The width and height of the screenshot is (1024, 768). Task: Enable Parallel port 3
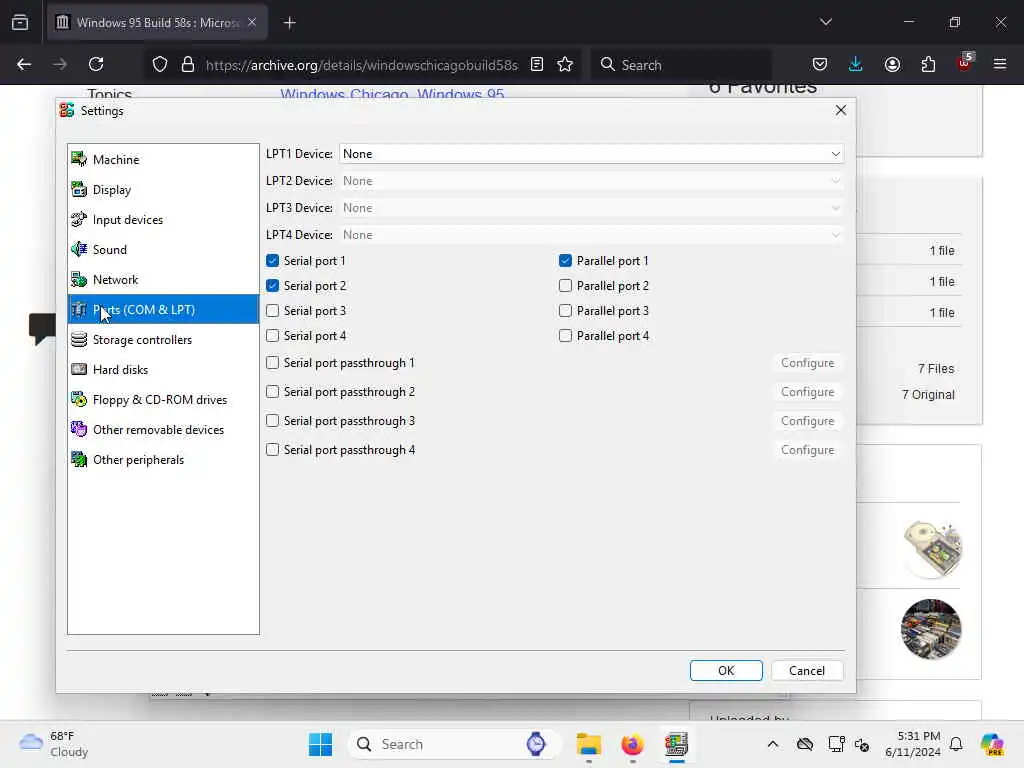click(566, 311)
